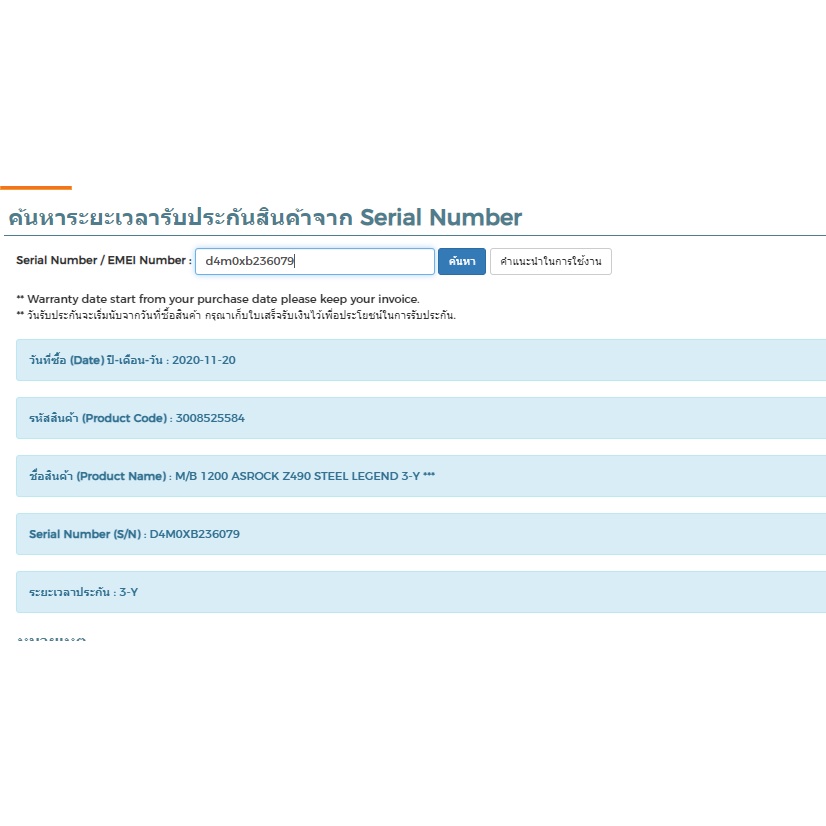
Task: Click the orange accent bar above the heading
Action: (x=36, y=187)
